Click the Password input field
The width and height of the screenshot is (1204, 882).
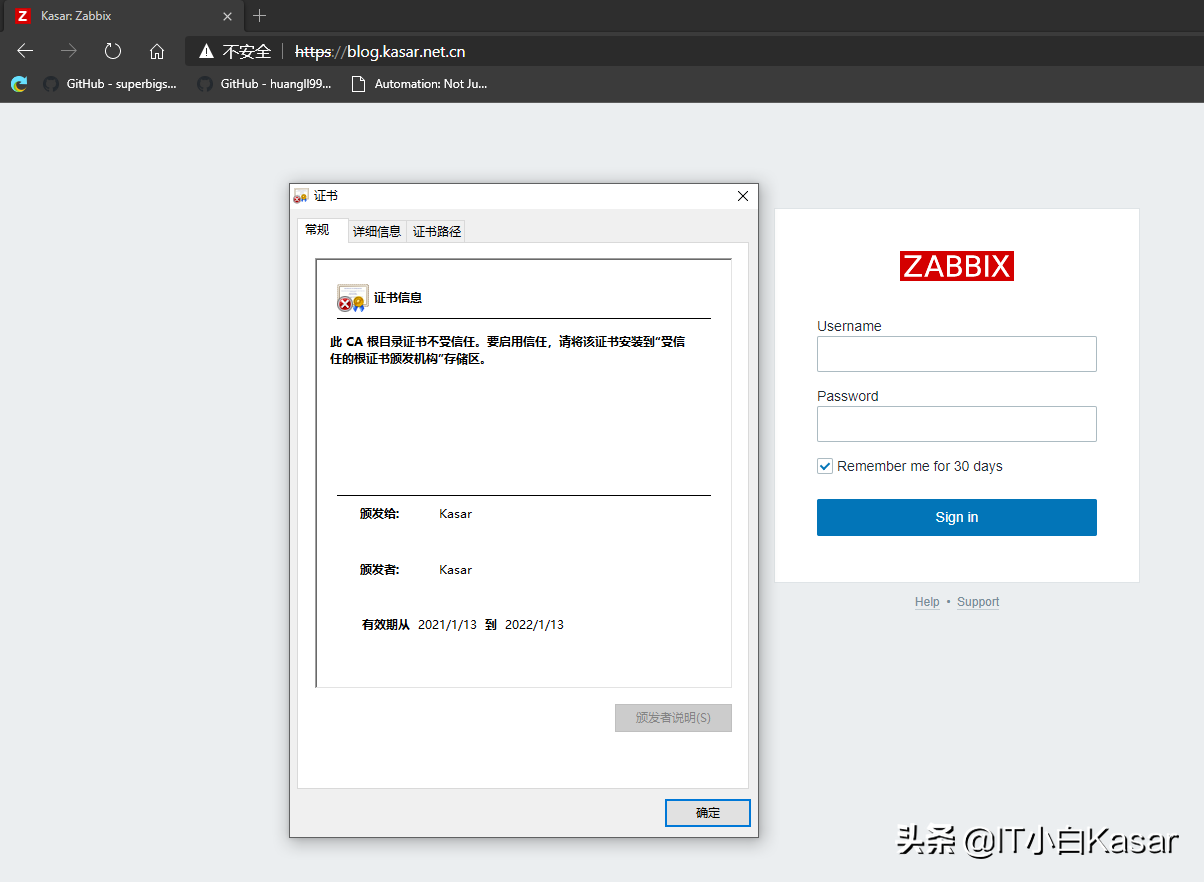(x=957, y=424)
